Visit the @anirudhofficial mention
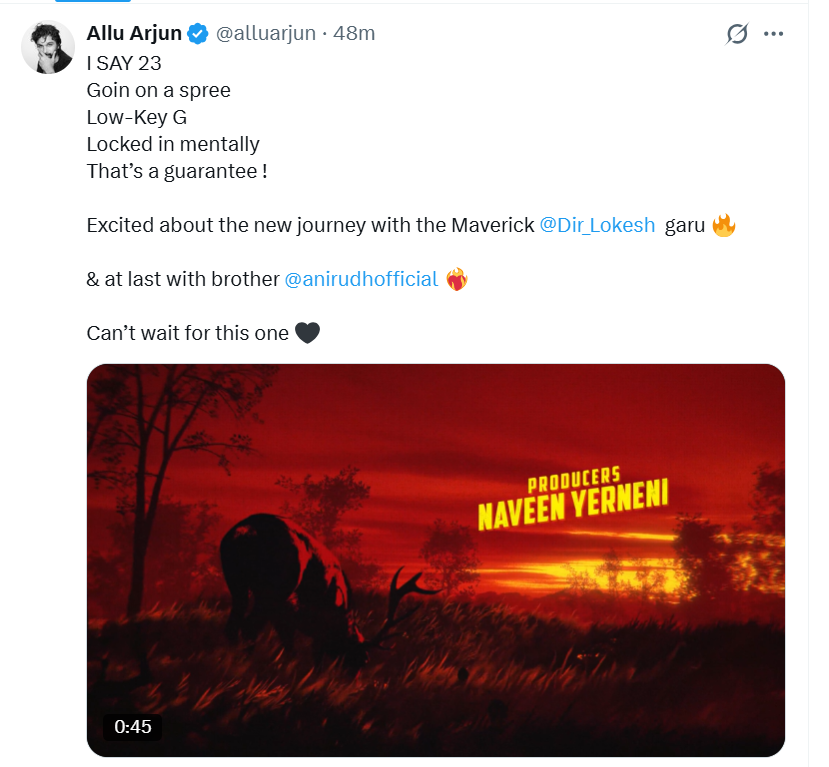Image resolution: width=829 pixels, height=767 pixels. coord(362,279)
